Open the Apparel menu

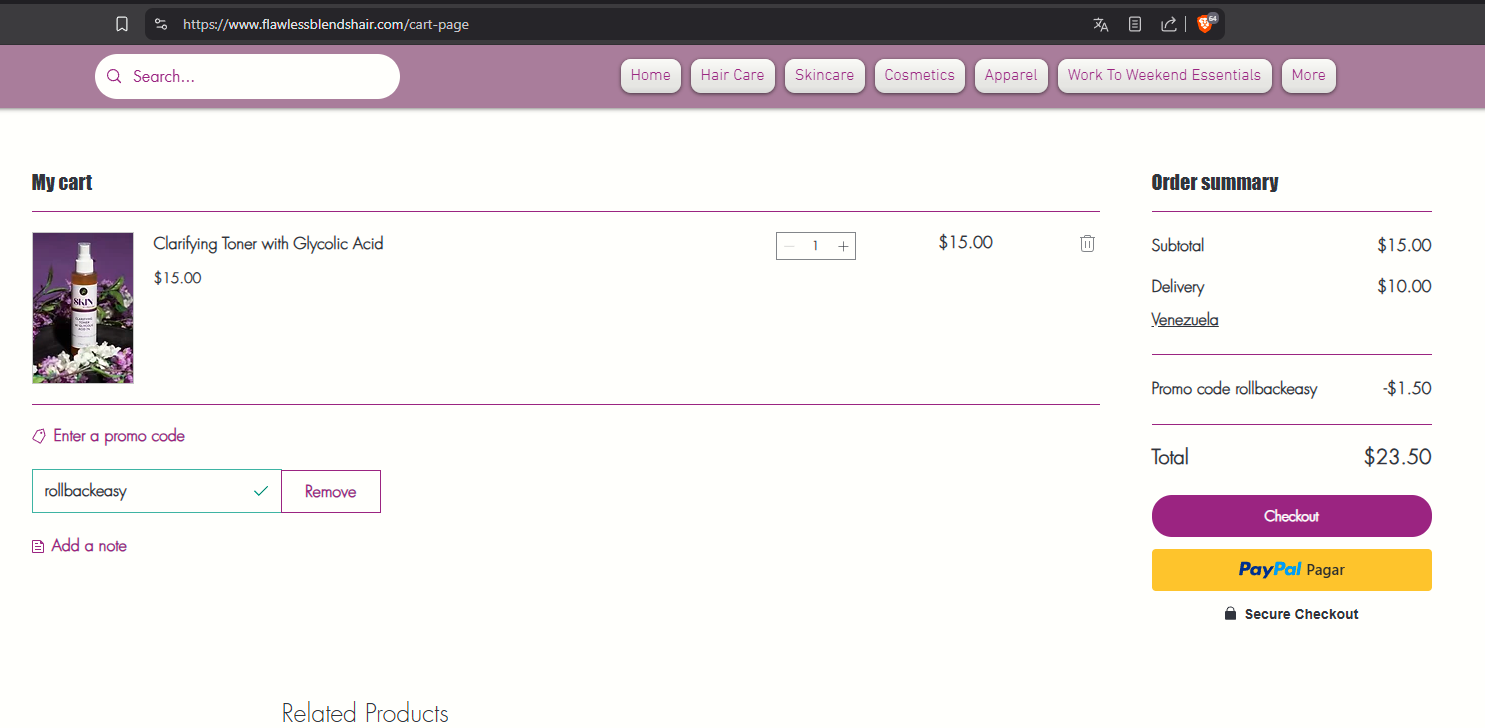[x=1011, y=76]
